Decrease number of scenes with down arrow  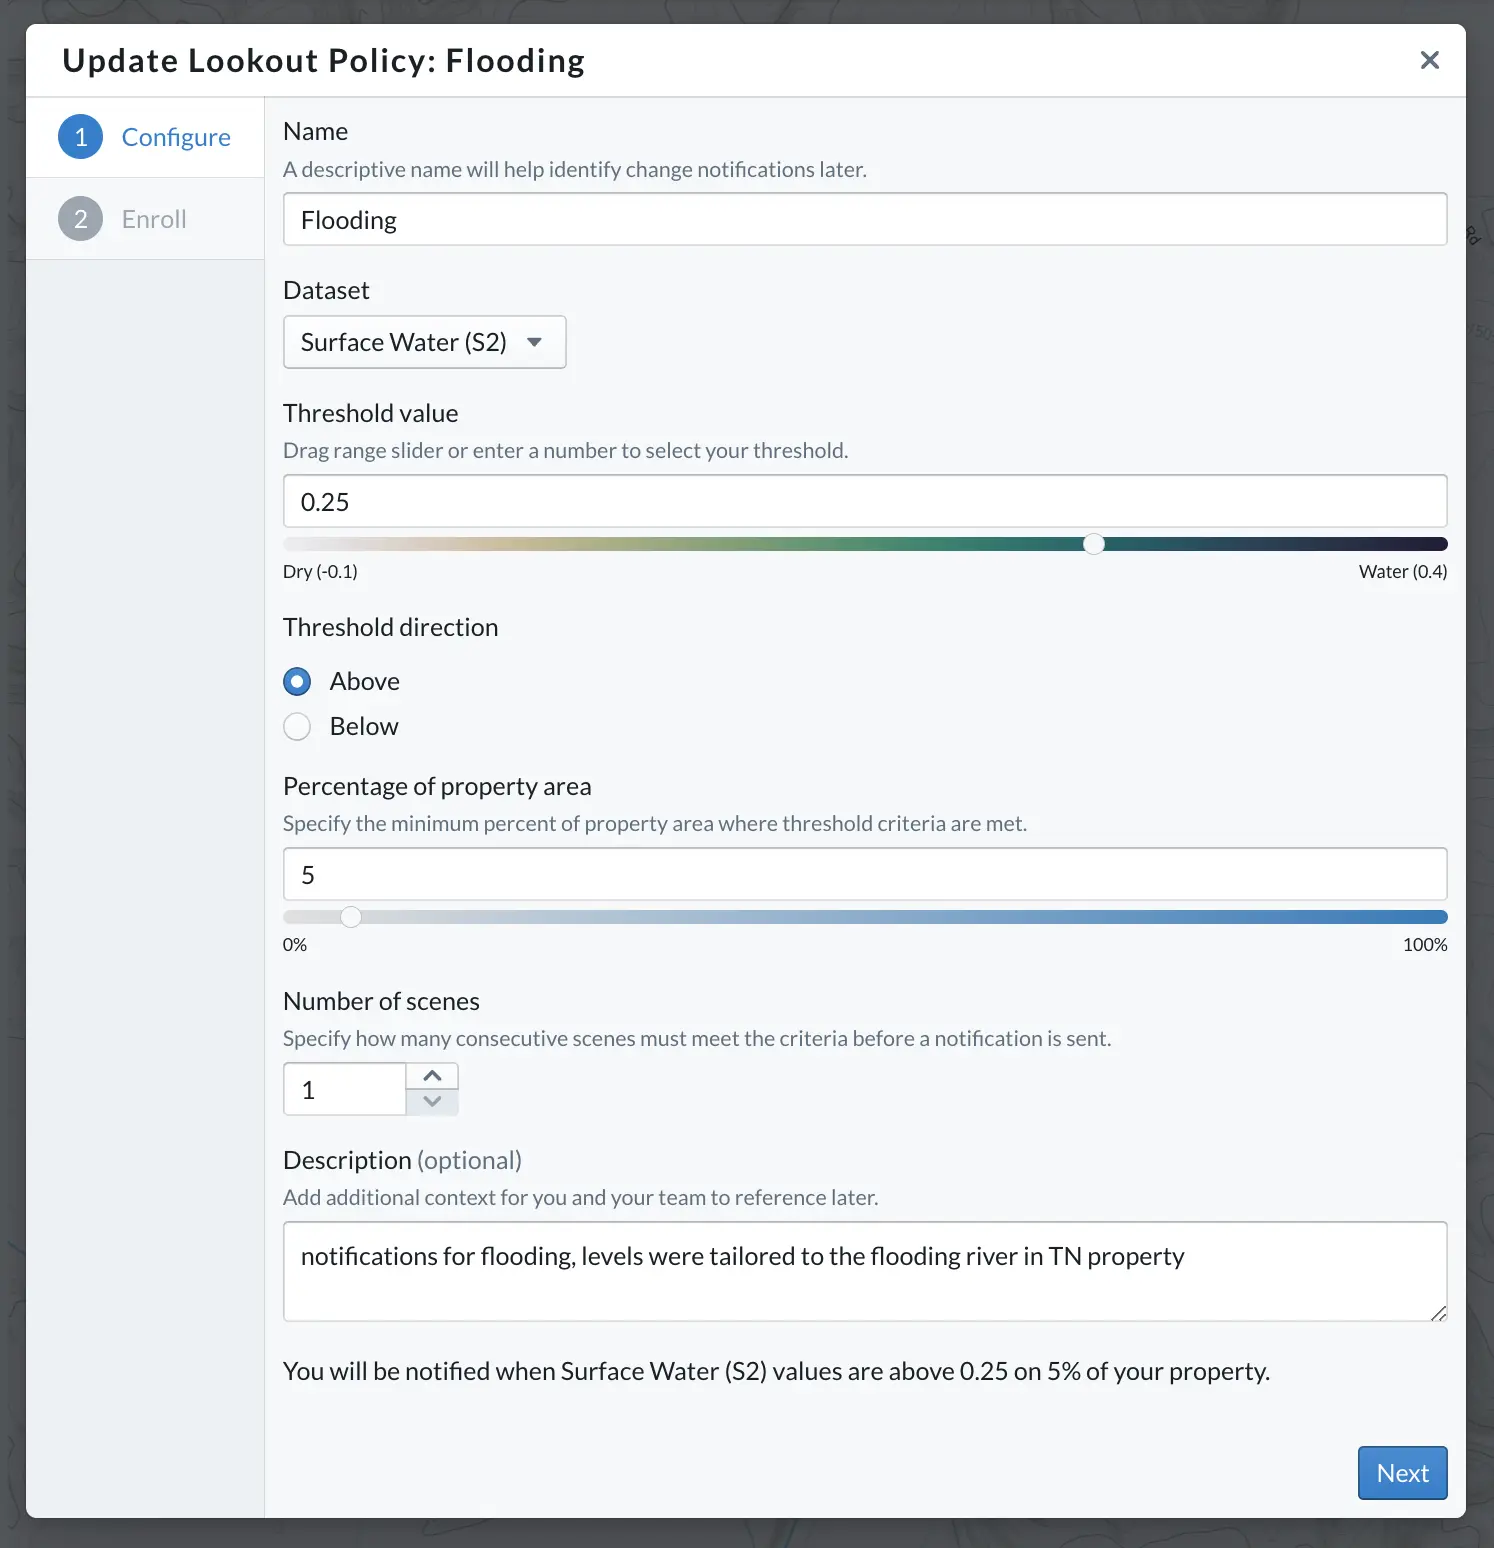(x=432, y=1102)
